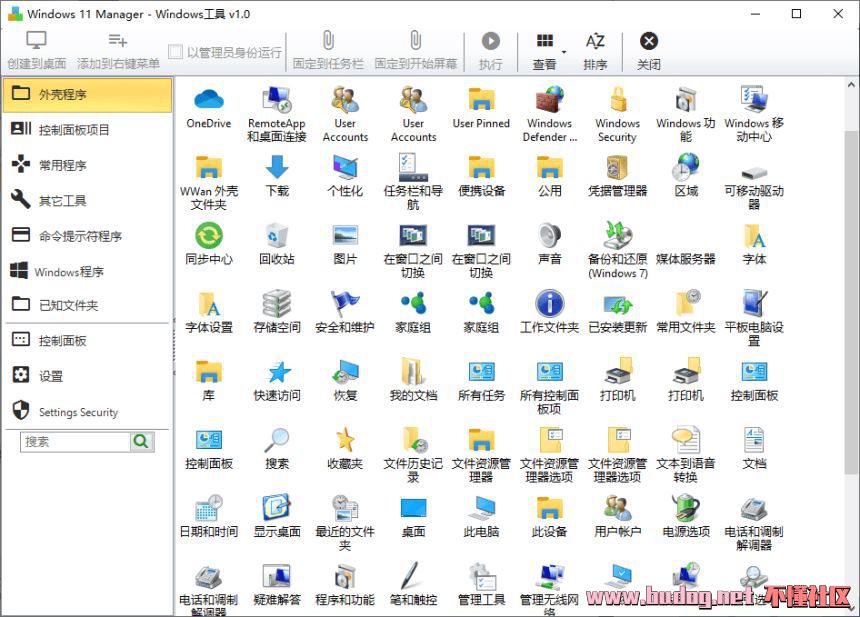Click the 执行 run button
The height and width of the screenshot is (617, 860).
click(490, 50)
